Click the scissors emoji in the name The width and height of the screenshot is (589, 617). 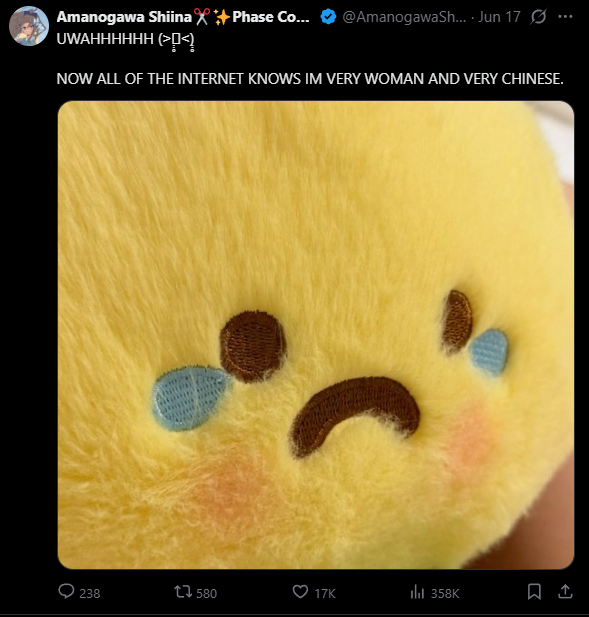202,17
